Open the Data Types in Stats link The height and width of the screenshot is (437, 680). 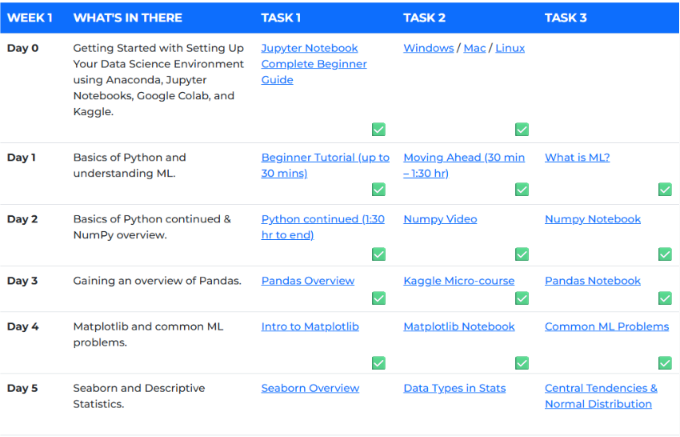pyautogui.click(x=454, y=388)
